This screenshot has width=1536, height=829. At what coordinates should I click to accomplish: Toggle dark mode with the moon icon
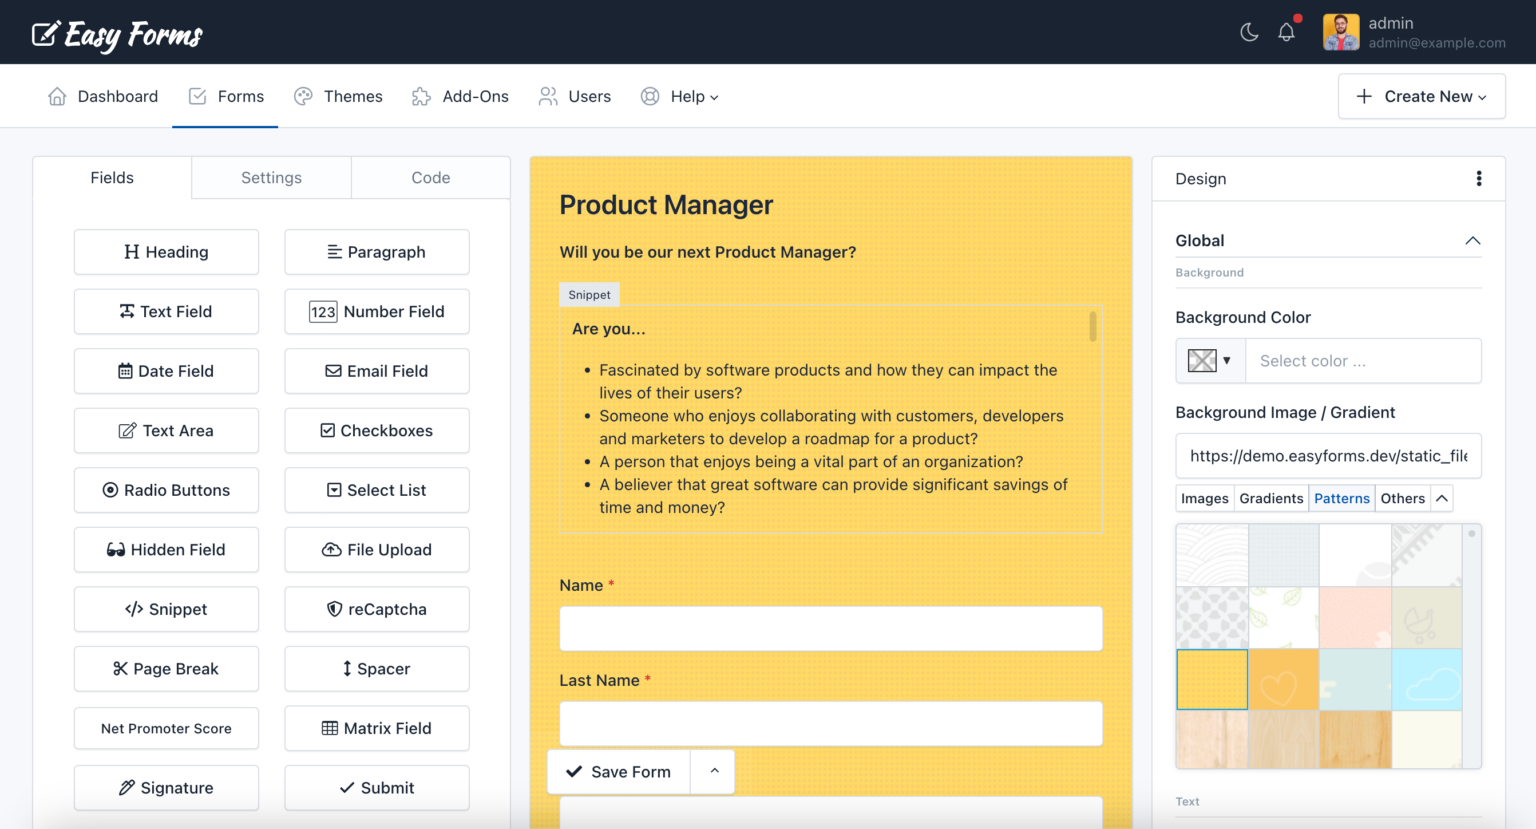coord(1248,31)
